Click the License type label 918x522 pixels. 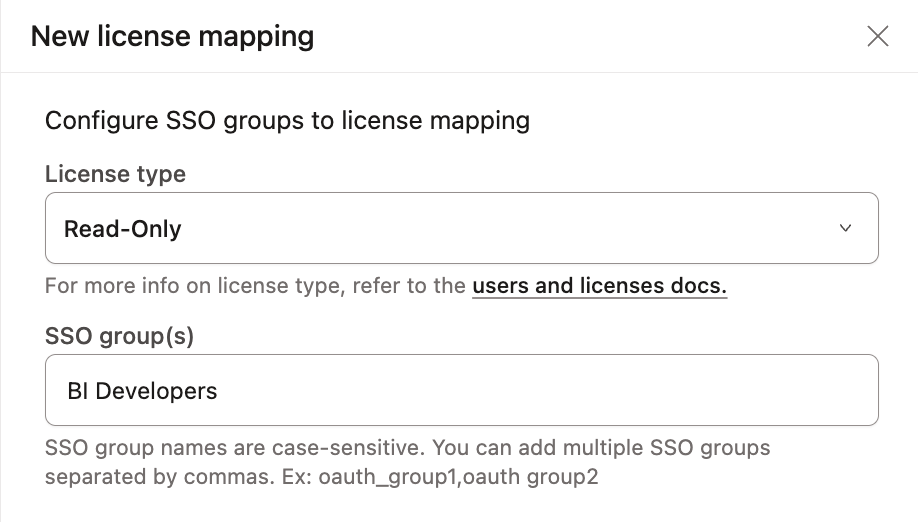point(115,174)
